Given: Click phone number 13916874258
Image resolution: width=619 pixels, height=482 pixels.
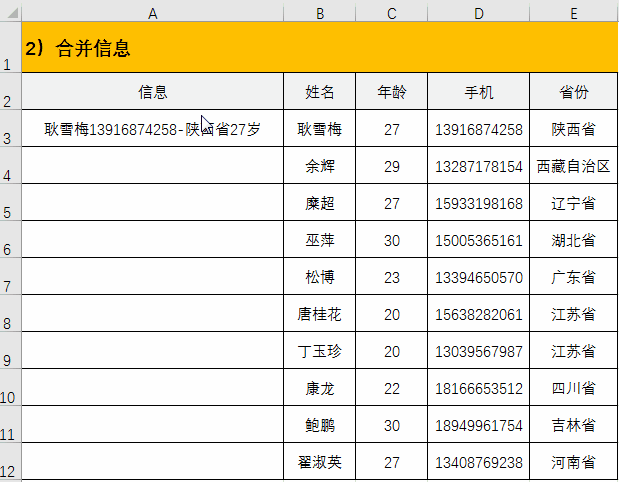Looking at the screenshot, I should click(478, 129).
